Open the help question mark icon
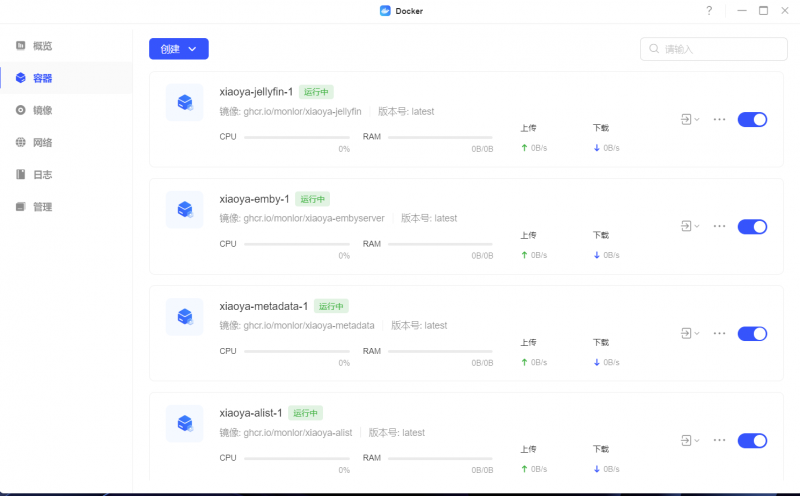The height and width of the screenshot is (496, 800). tap(709, 11)
